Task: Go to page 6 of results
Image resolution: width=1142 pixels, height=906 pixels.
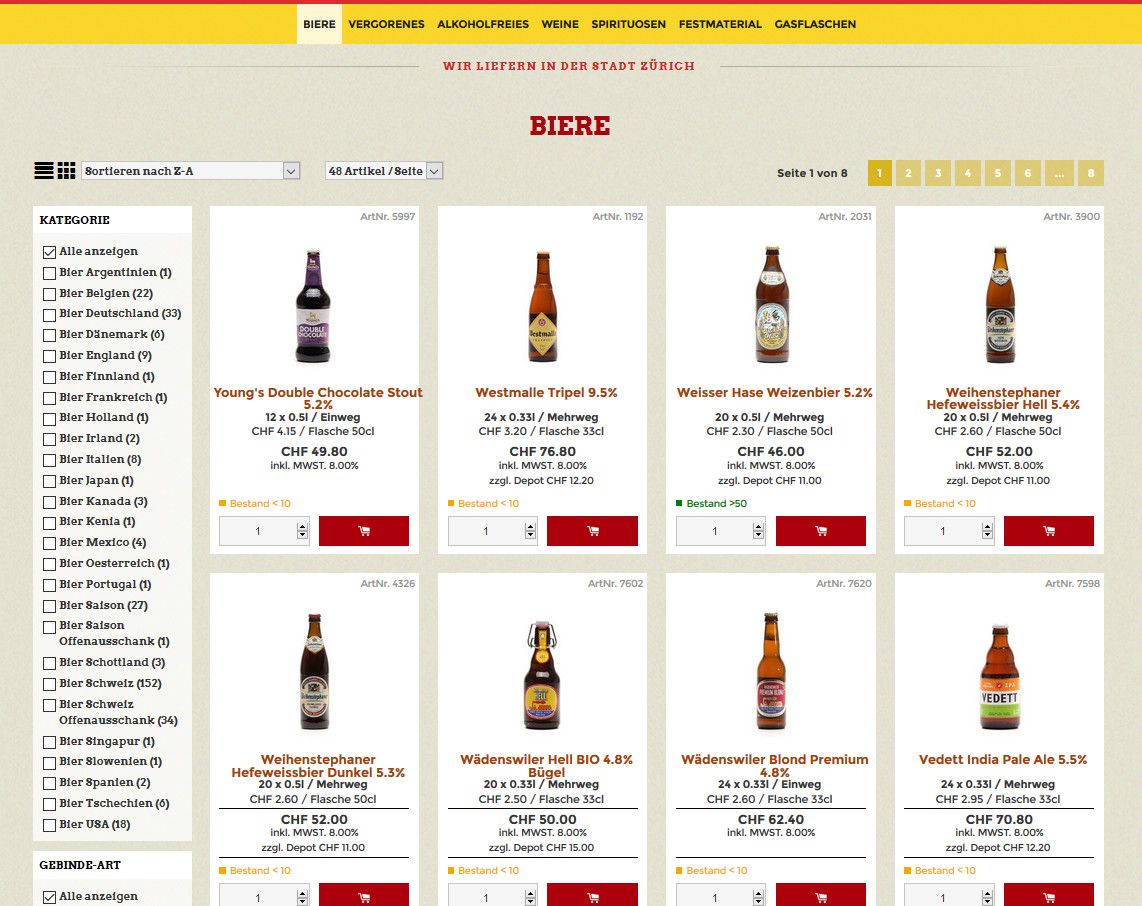Action: coord(1028,173)
